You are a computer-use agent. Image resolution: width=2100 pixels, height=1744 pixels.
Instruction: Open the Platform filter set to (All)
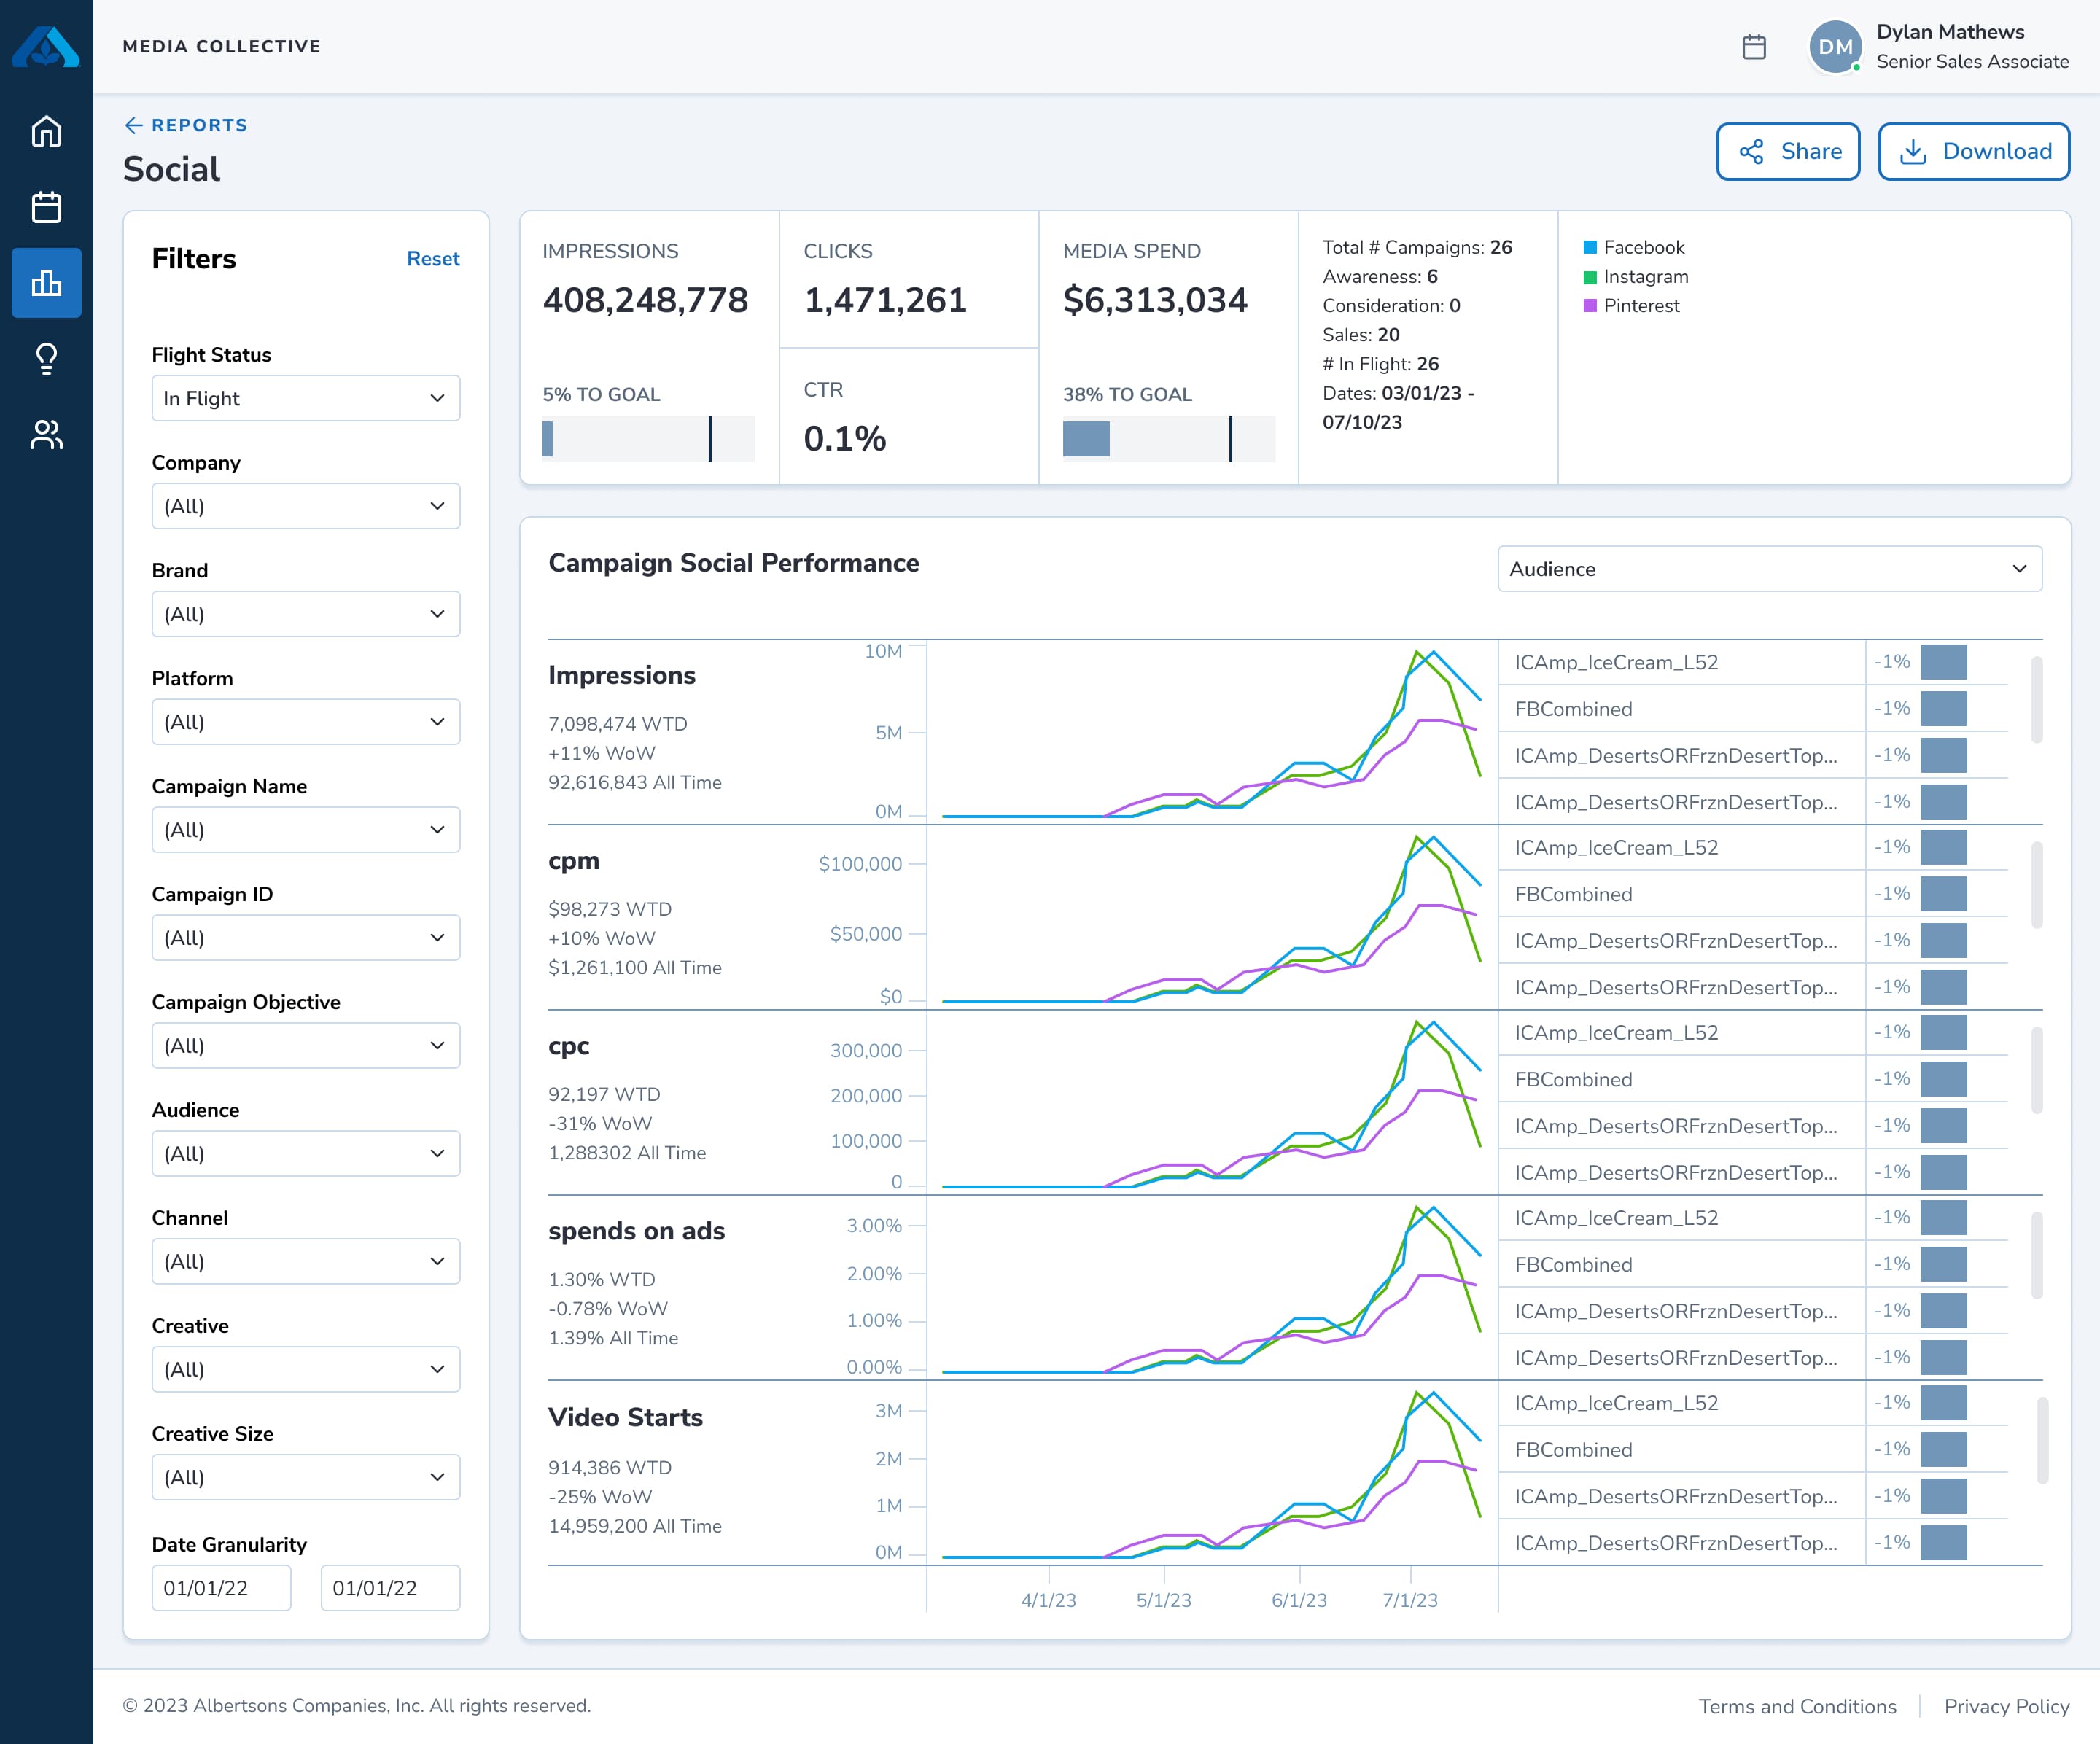tap(305, 721)
